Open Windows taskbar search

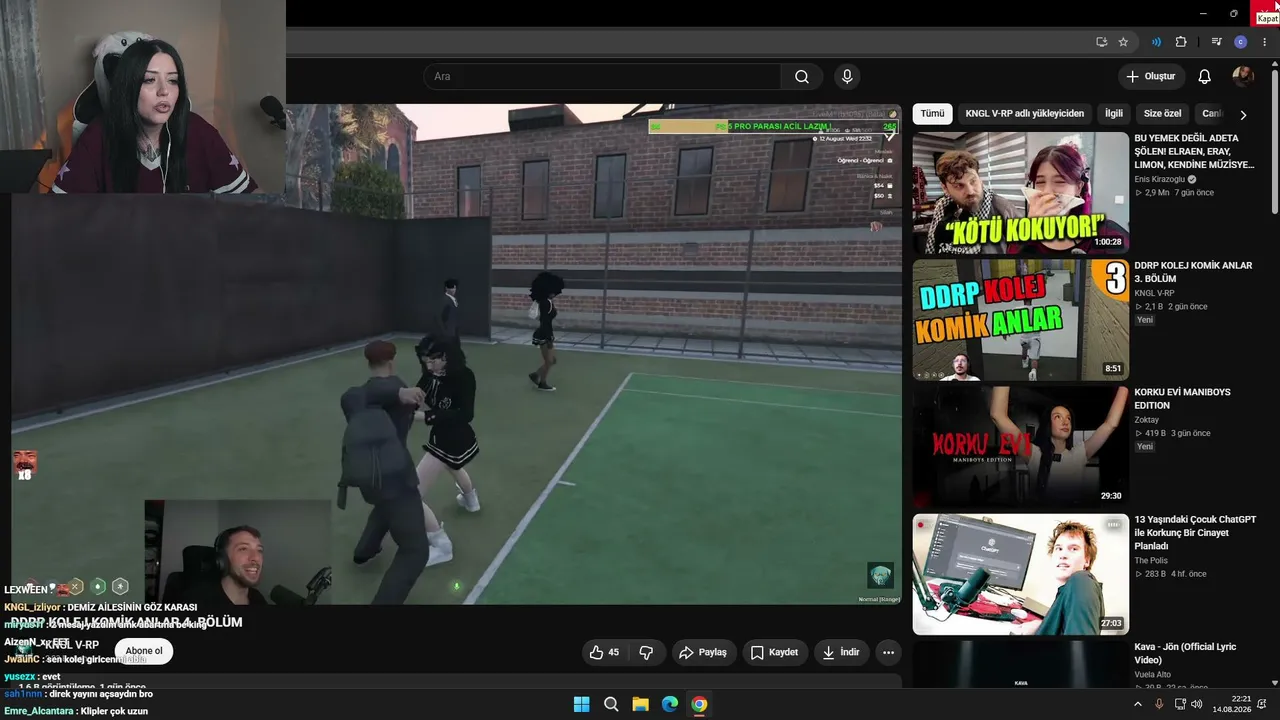click(x=611, y=704)
